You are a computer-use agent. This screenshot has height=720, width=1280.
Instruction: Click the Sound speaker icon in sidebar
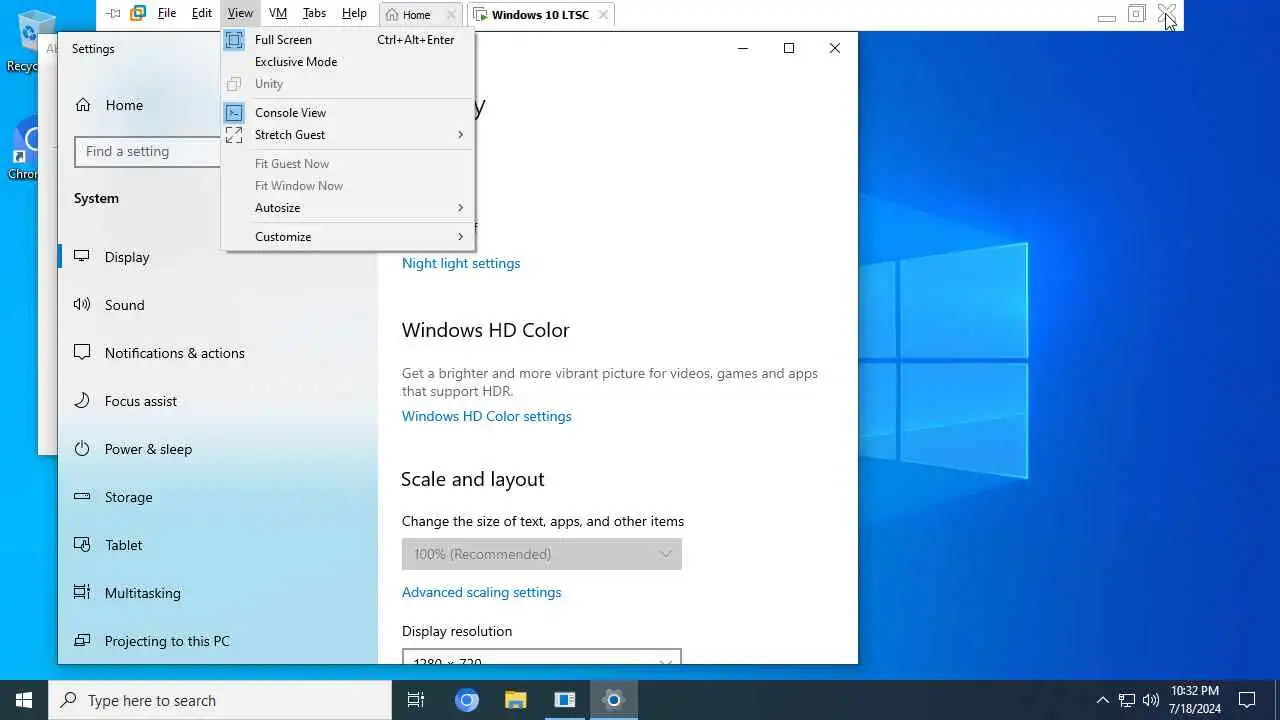pos(82,305)
